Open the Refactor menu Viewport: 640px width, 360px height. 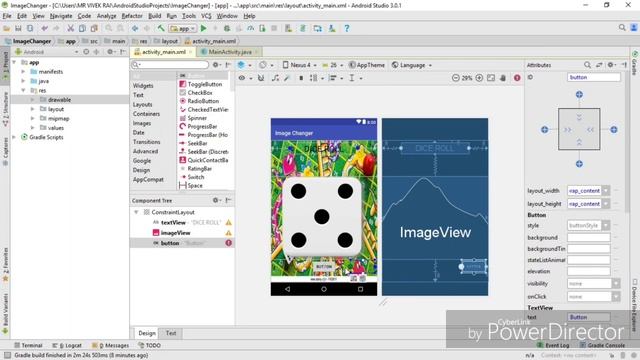click(132, 16)
